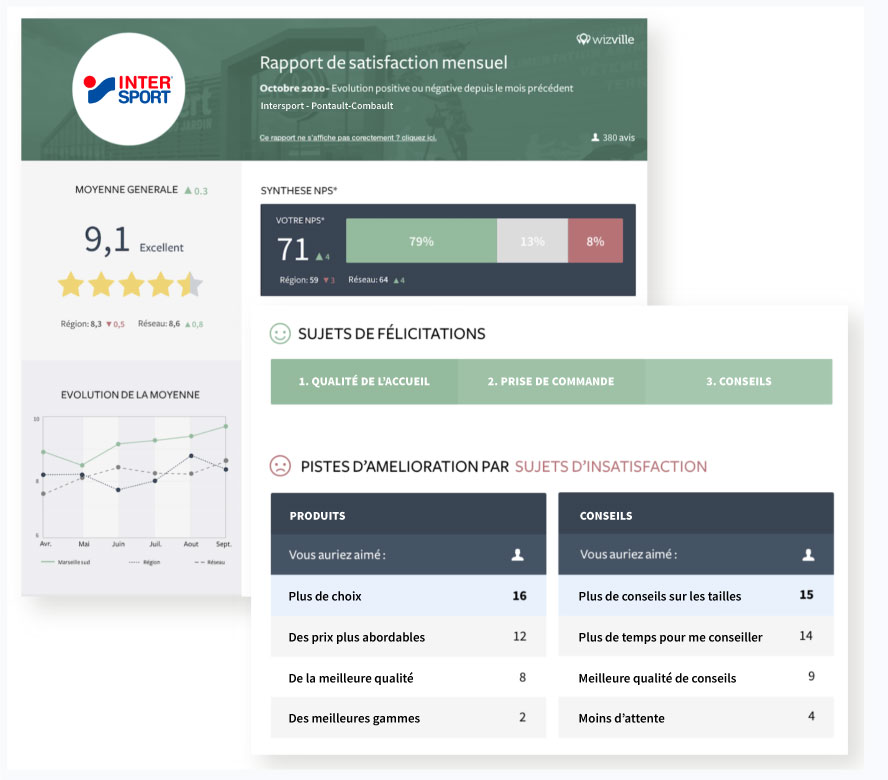Click the Wizville logo
Viewport: 888px width, 780px height.
click(x=605, y=39)
